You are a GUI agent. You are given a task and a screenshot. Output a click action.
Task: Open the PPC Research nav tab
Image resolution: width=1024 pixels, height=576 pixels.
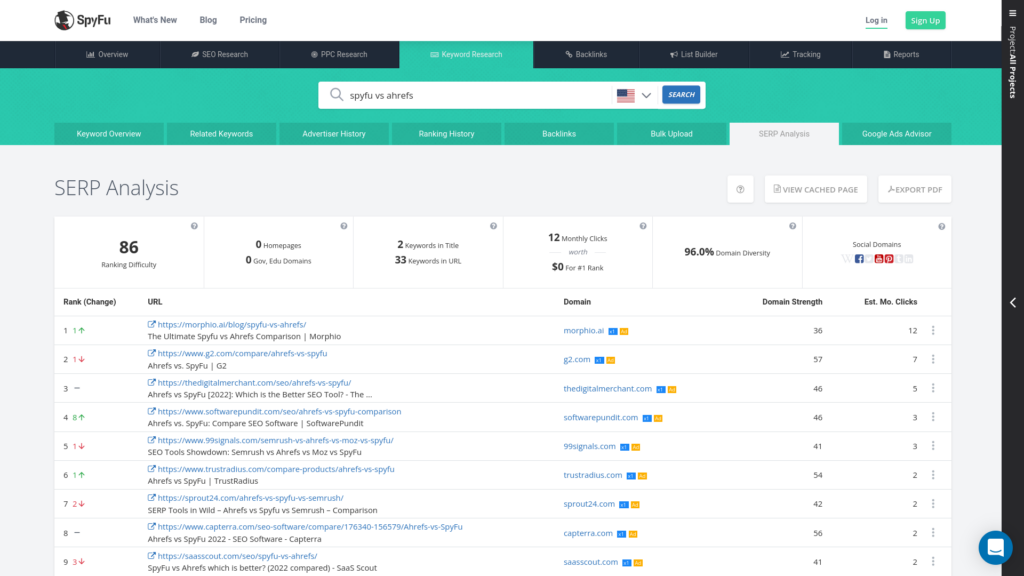pos(340,54)
